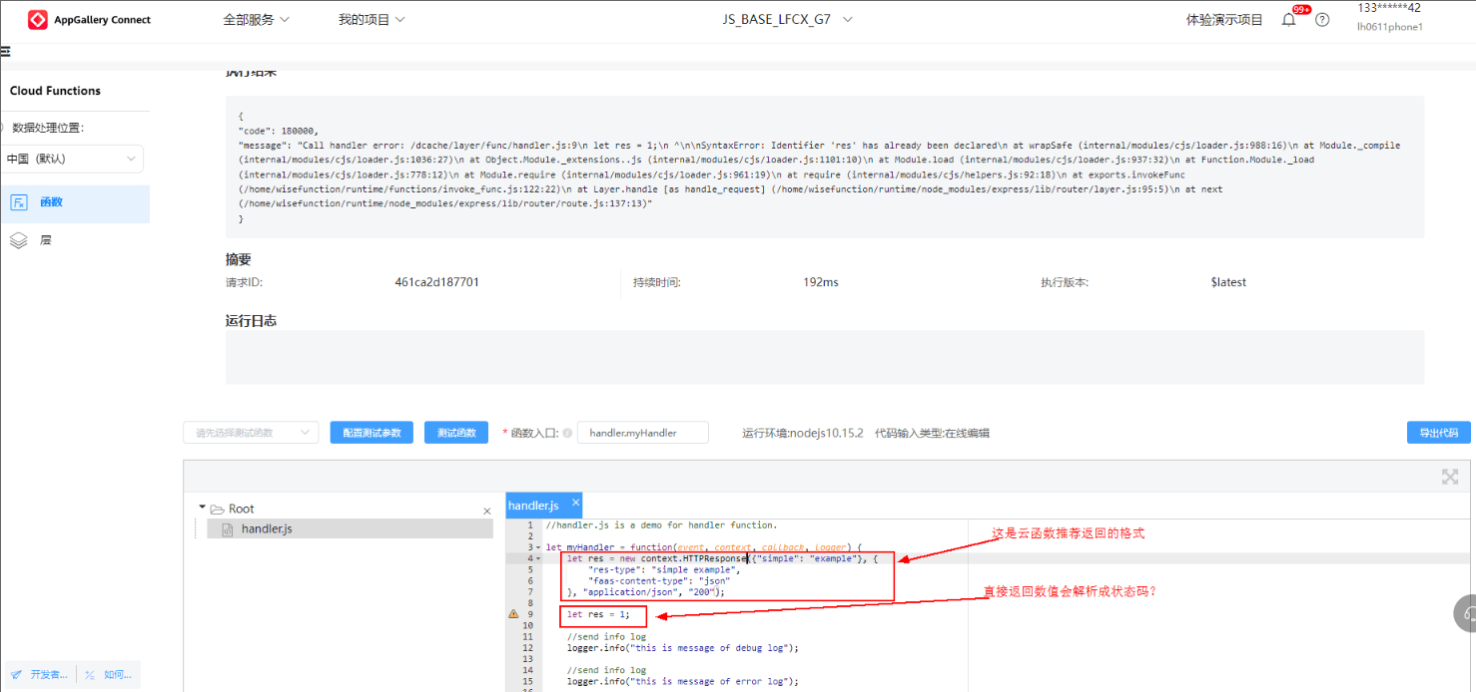Click the 如何 bottom link
Screen dimensions: 1476x692
tap(109, 675)
